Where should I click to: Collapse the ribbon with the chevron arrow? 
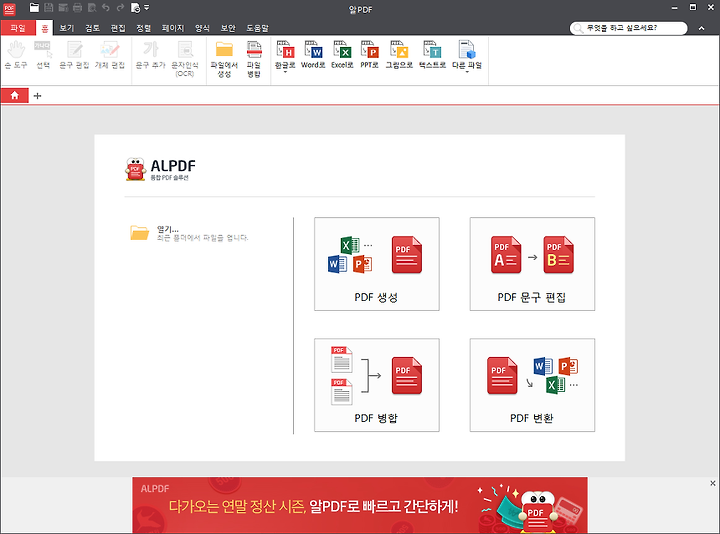click(x=702, y=28)
